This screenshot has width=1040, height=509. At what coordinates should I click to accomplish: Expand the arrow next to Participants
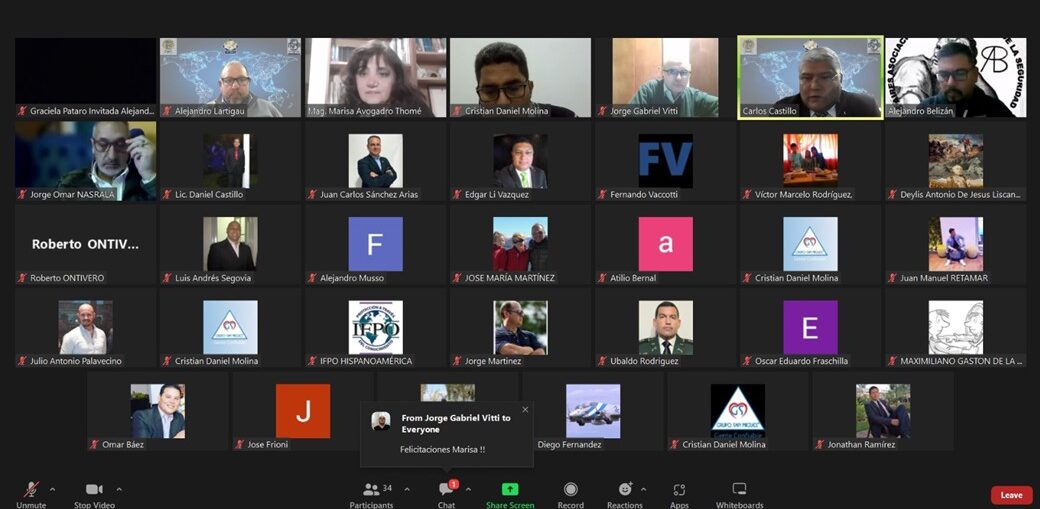click(406, 489)
